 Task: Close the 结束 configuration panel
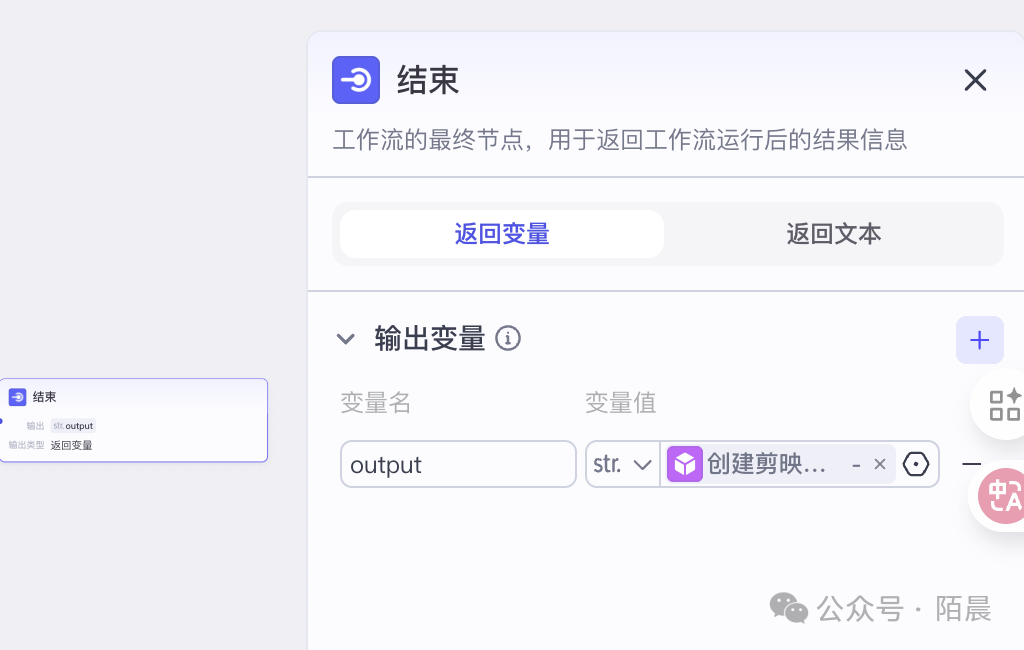pos(975,80)
